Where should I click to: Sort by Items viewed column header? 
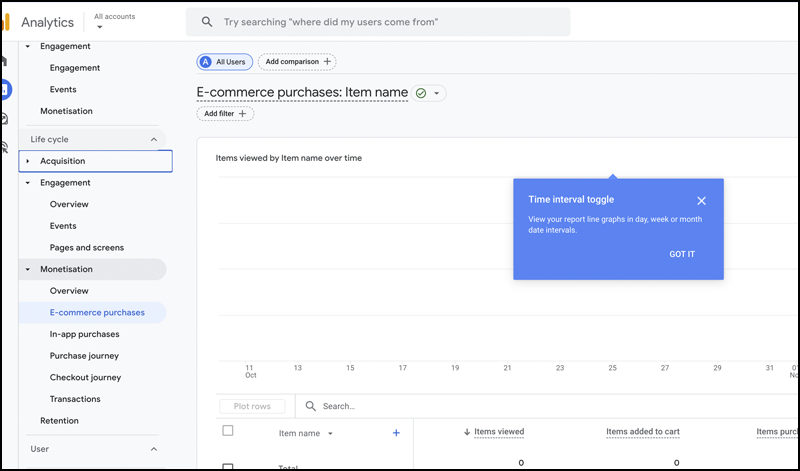[498, 432]
